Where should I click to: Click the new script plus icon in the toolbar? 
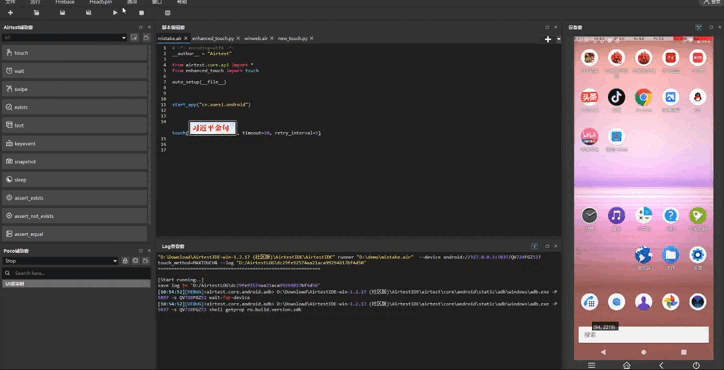pos(11,13)
